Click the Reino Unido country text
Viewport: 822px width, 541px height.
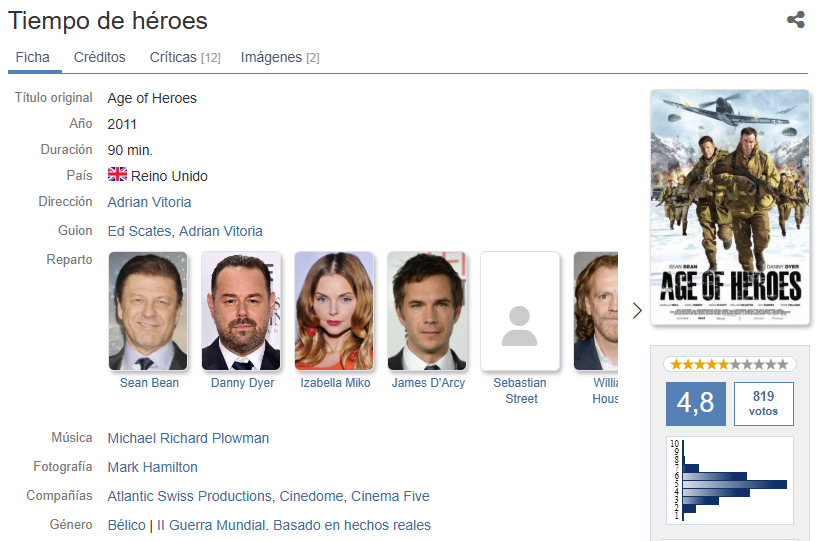pyautogui.click(x=169, y=176)
